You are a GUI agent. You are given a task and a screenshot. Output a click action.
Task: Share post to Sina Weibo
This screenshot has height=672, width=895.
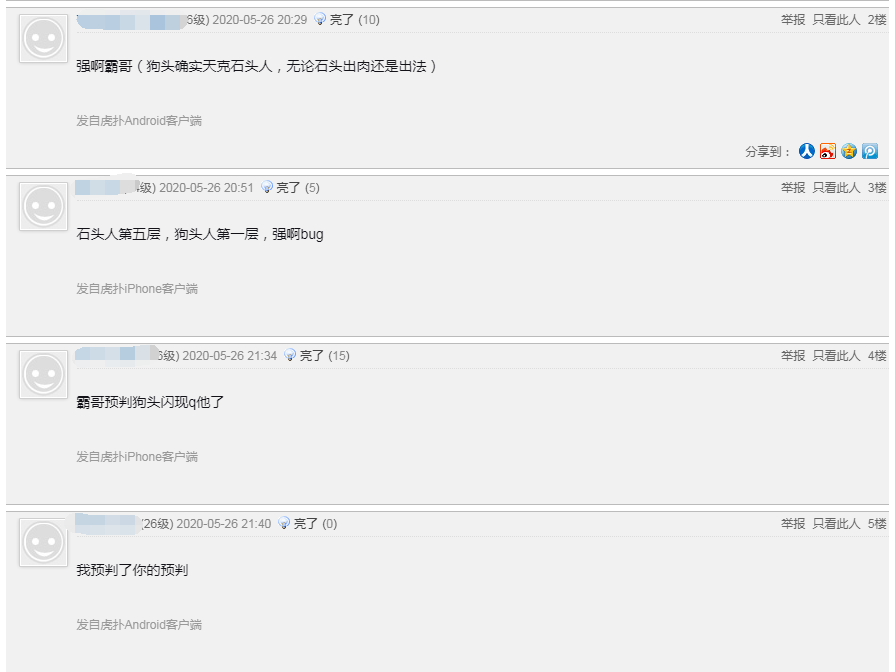(x=828, y=151)
